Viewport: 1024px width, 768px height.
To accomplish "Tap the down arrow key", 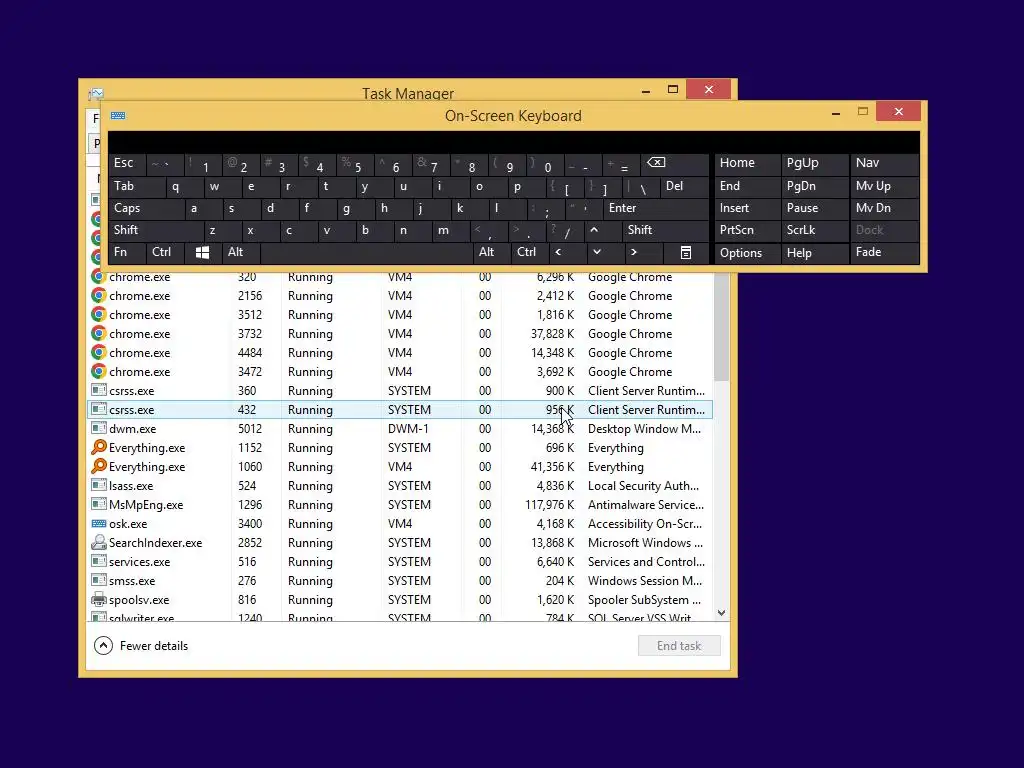I will point(596,252).
